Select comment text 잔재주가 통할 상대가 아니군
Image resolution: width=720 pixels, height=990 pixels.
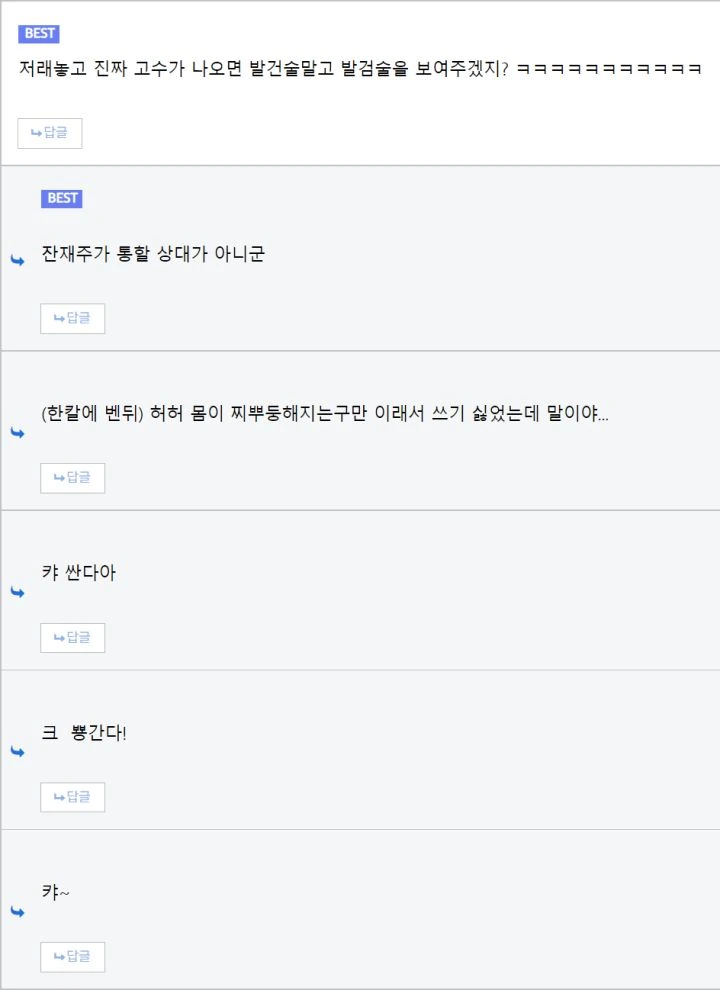(x=153, y=254)
